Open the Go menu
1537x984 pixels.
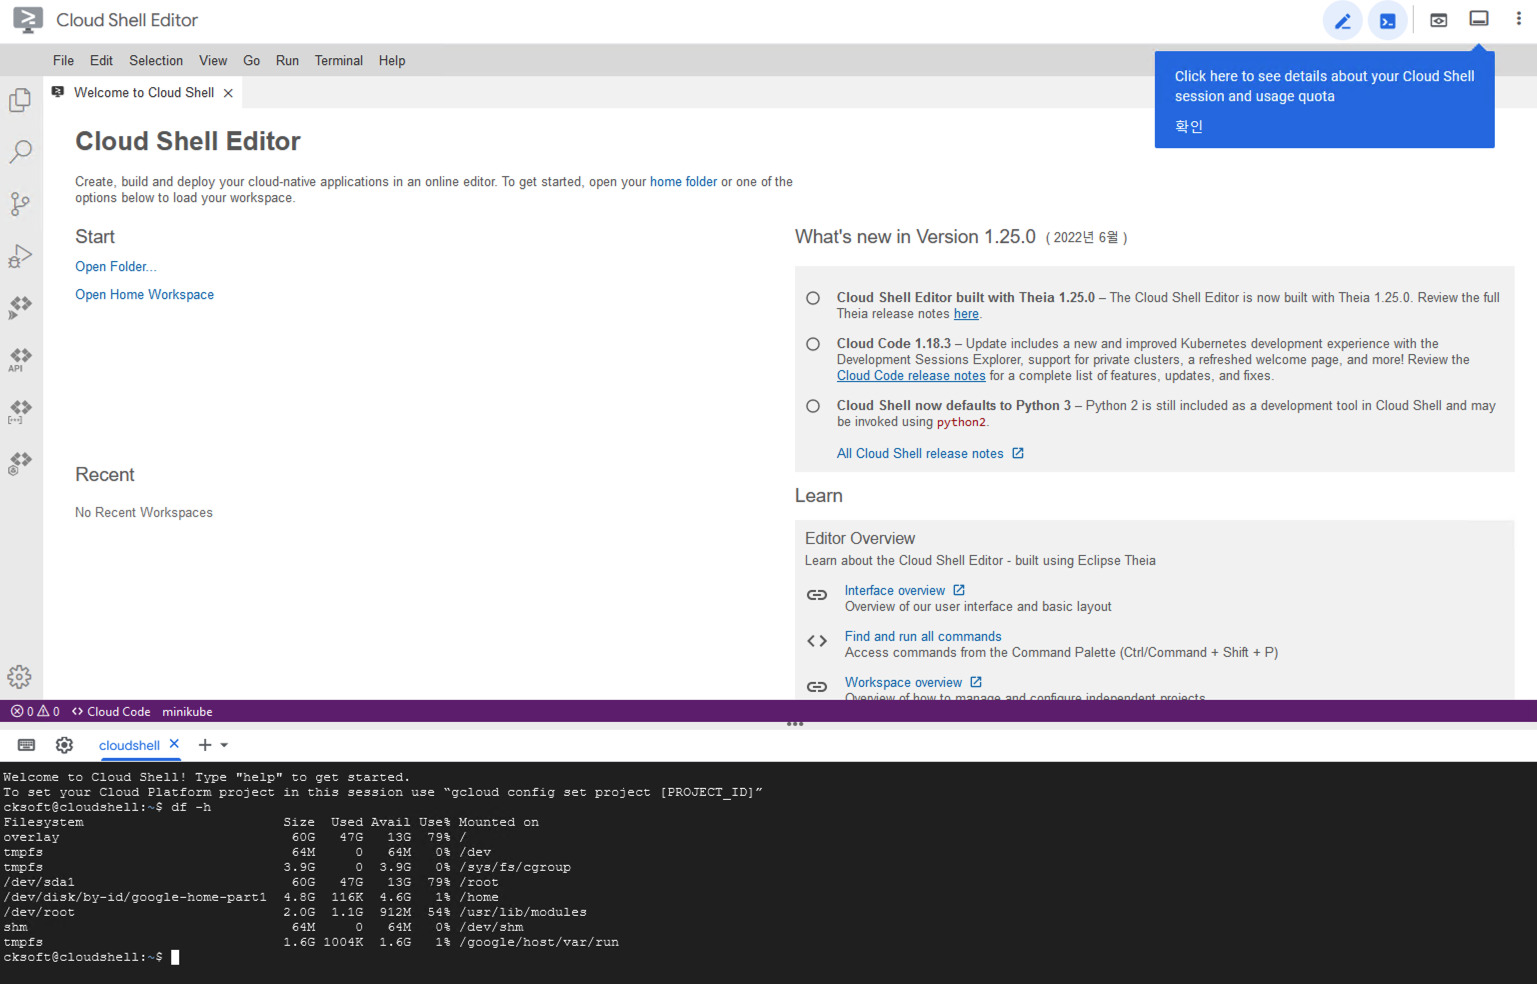point(252,61)
